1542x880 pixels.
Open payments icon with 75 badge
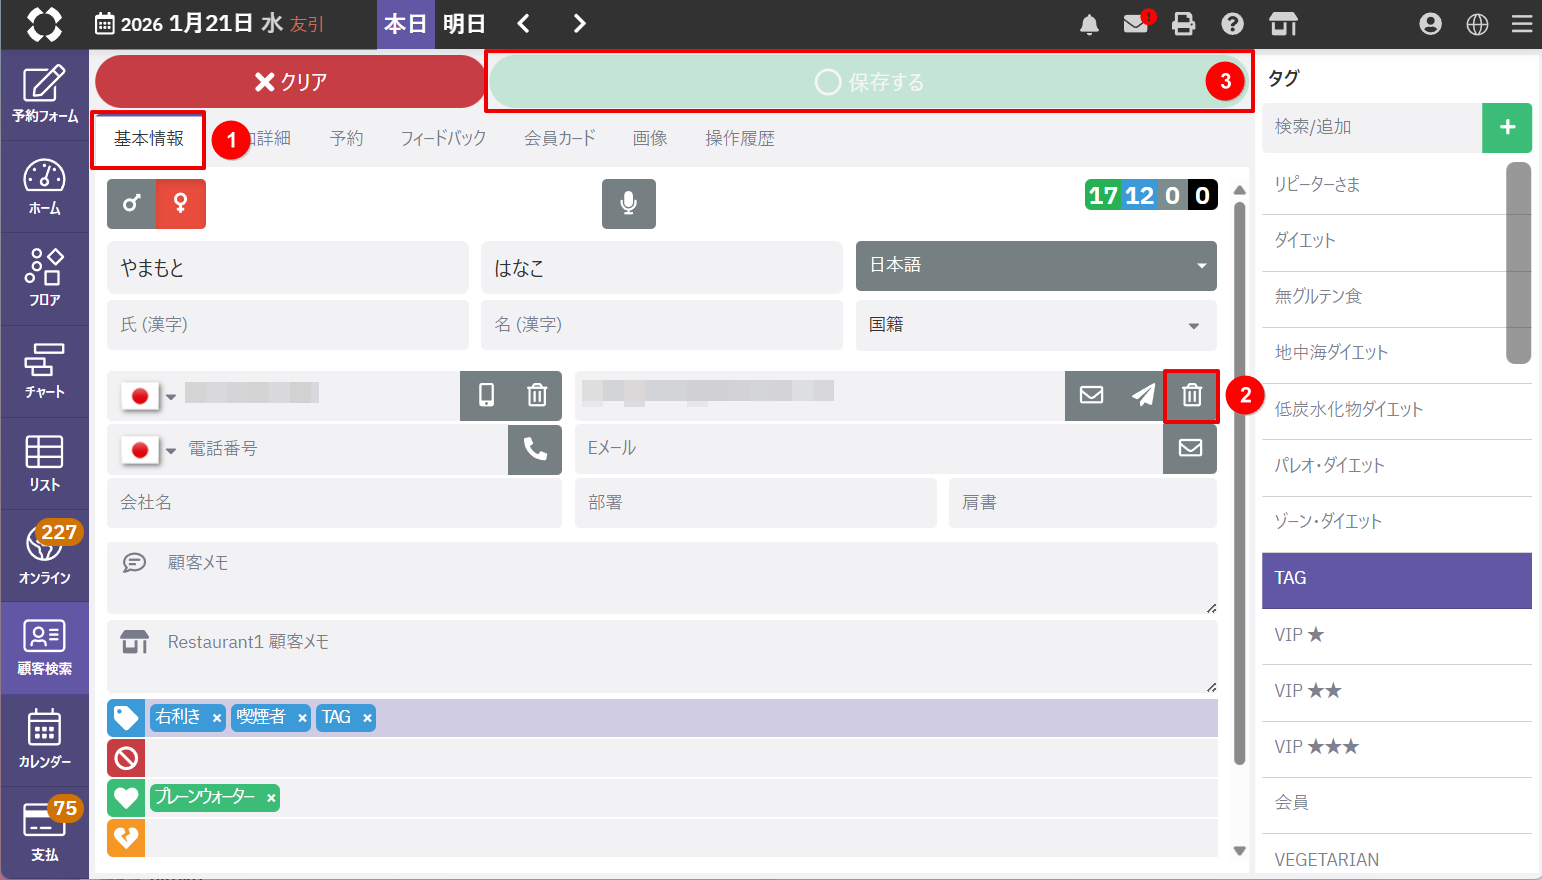point(44,832)
